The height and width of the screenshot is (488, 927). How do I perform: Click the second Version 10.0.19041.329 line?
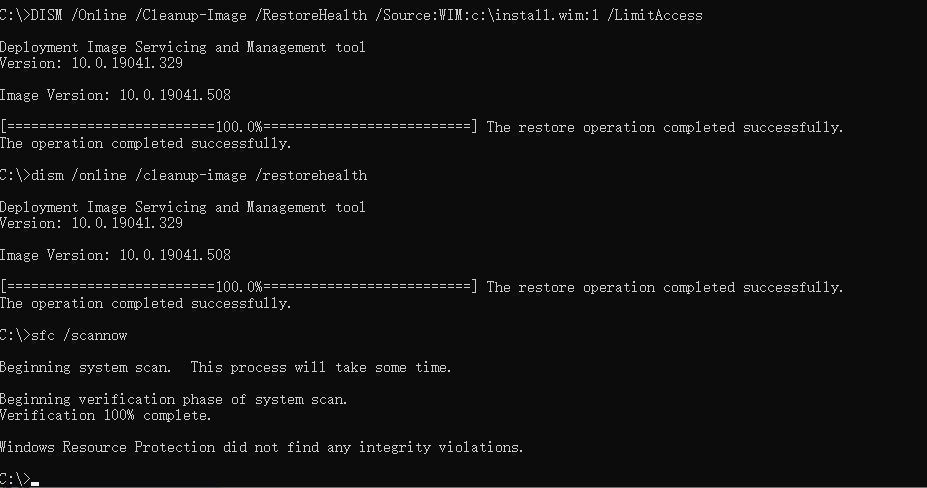tap(91, 223)
